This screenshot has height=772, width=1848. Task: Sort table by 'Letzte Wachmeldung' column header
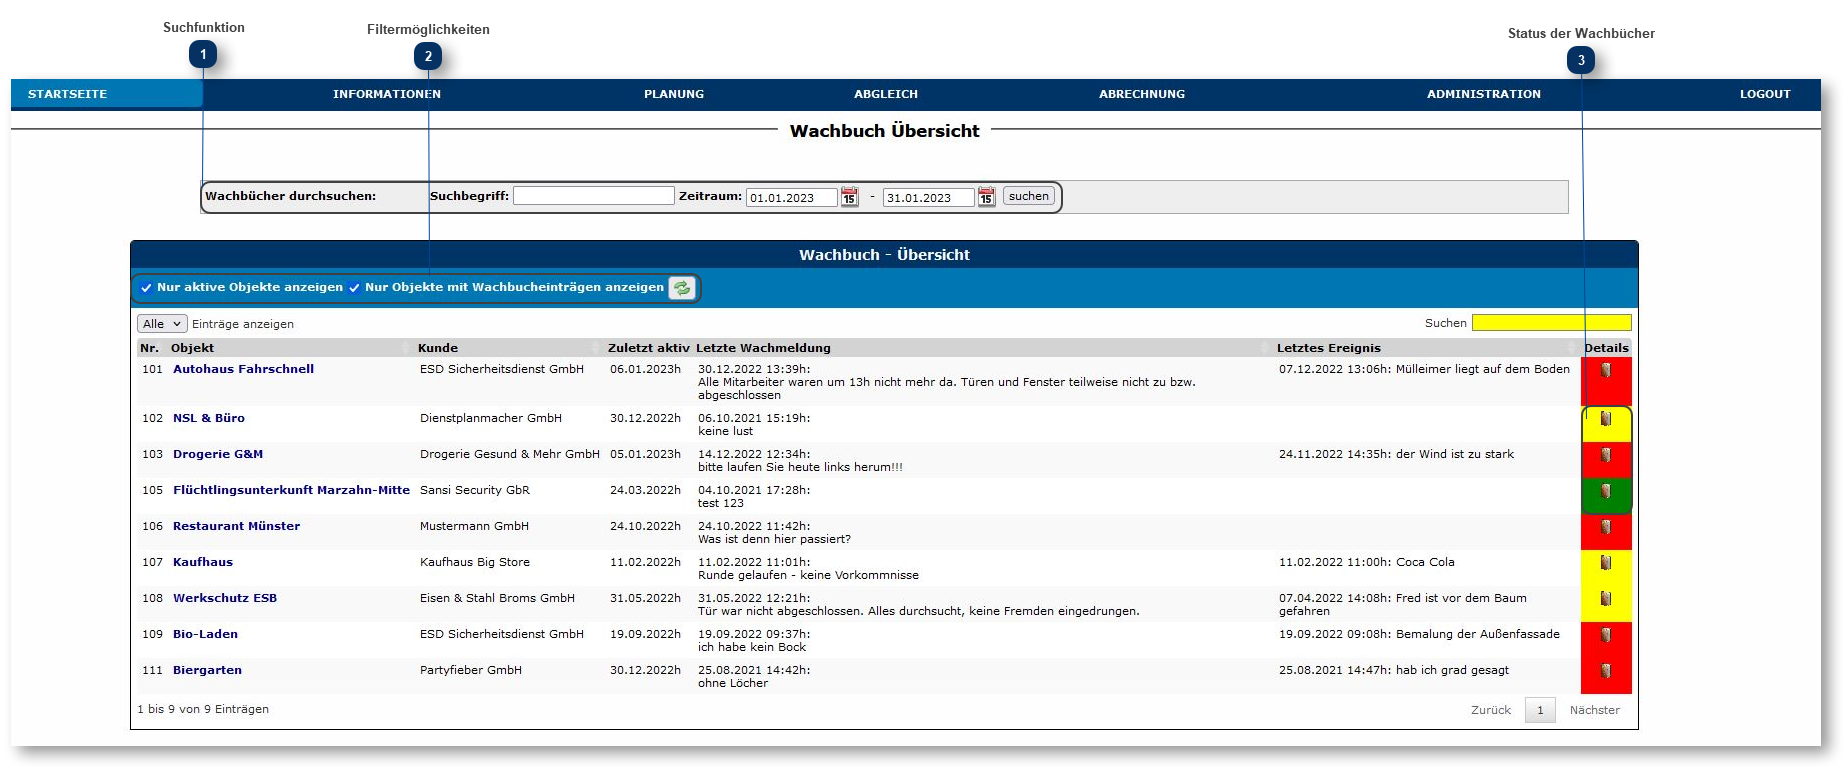click(x=763, y=348)
